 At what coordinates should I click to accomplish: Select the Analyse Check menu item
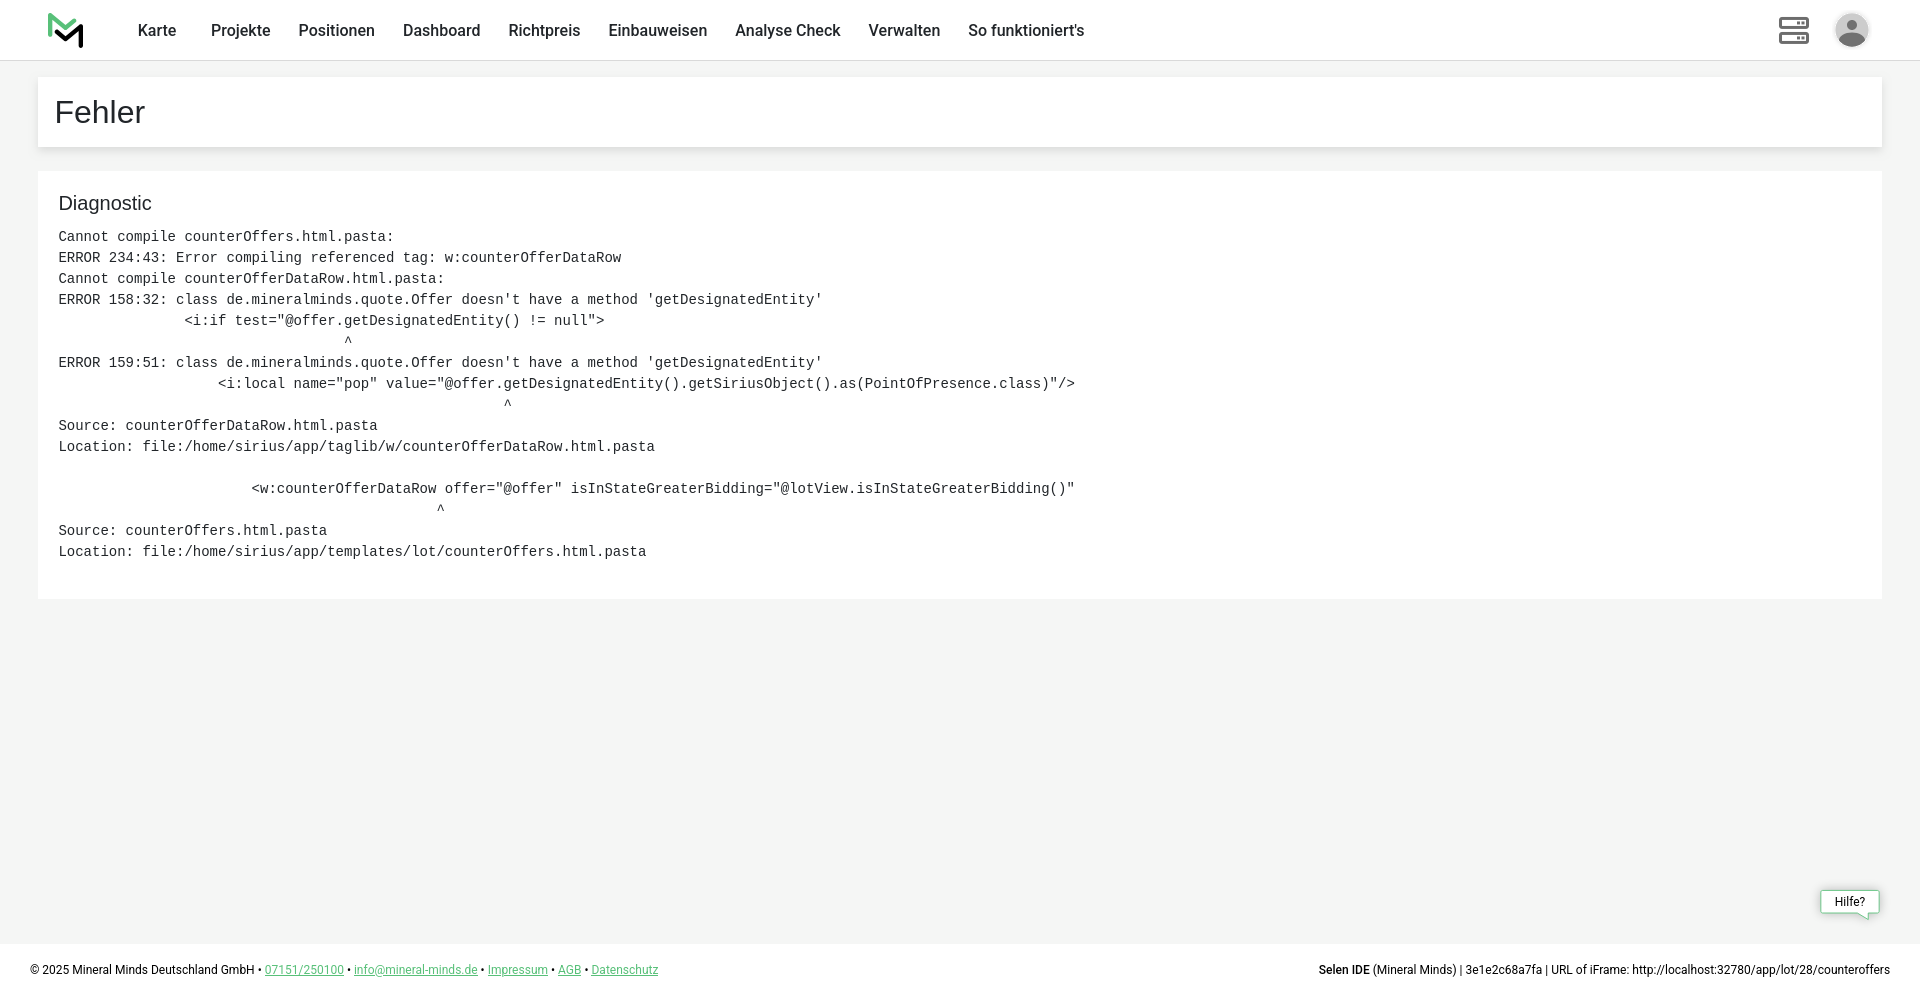[x=787, y=31]
